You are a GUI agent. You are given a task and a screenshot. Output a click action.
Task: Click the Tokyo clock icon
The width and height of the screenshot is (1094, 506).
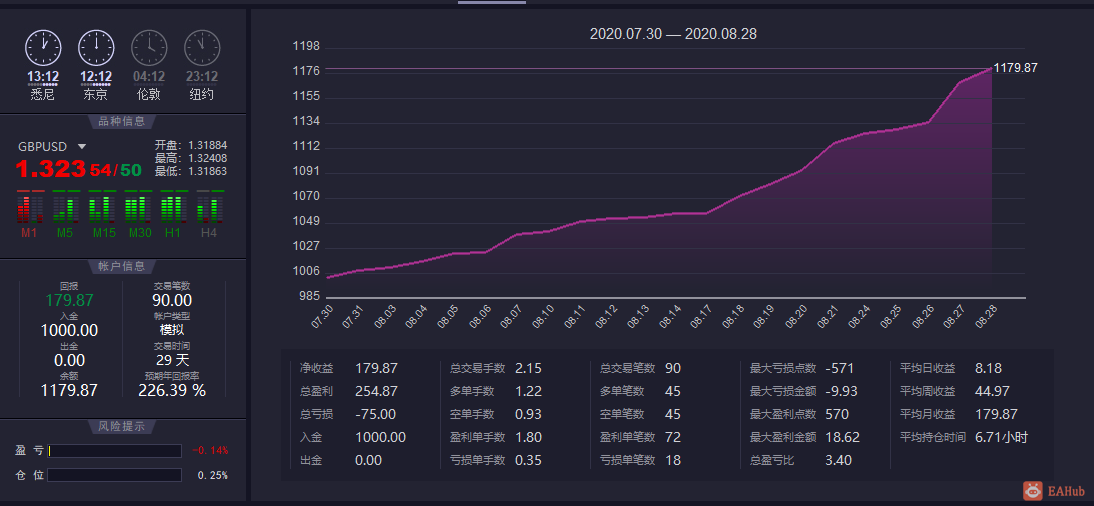(x=96, y=47)
